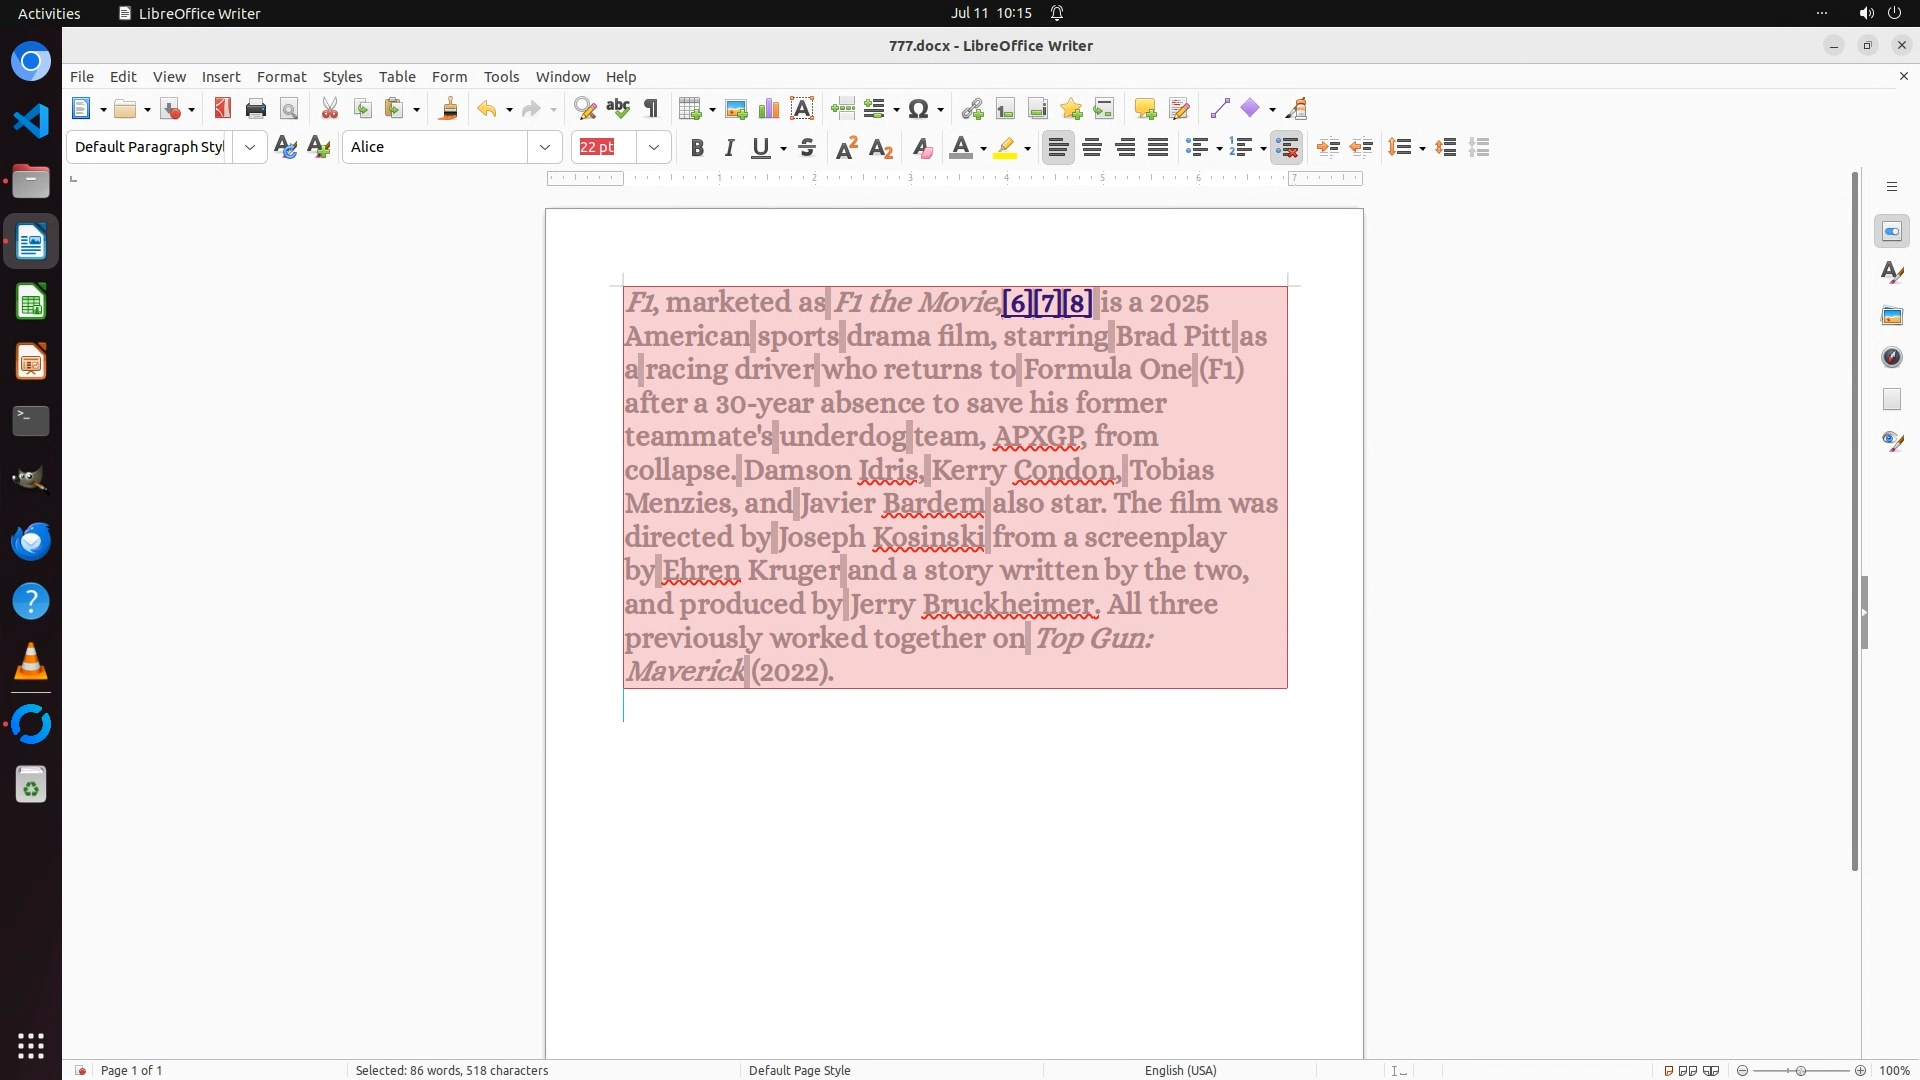This screenshot has width=1920, height=1080.
Task: Expand the paragraph style dropdown
Action: pyautogui.click(x=250, y=147)
